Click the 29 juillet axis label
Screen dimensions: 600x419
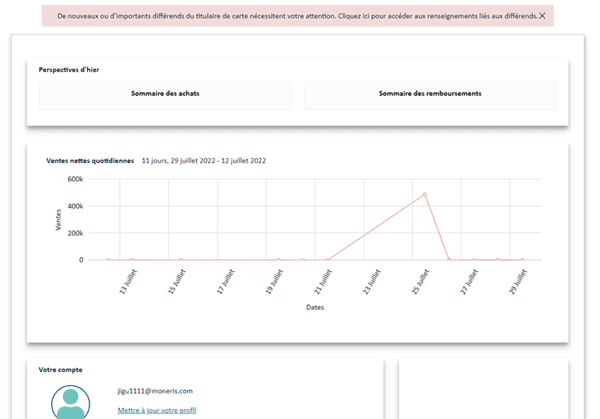click(x=517, y=282)
